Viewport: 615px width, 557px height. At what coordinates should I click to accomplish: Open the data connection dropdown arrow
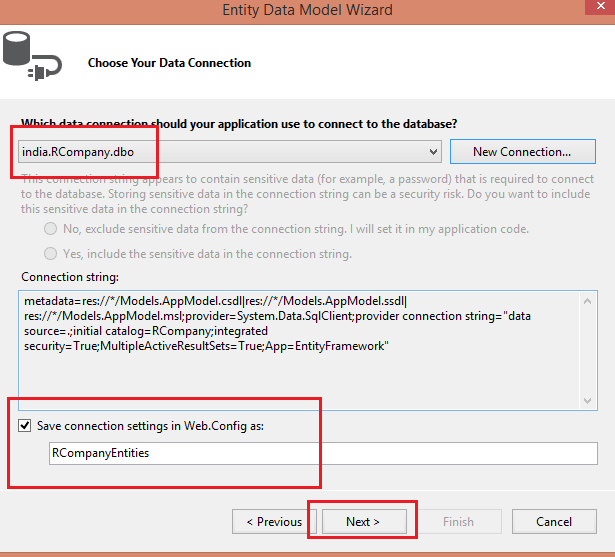(x=433, y=152)
